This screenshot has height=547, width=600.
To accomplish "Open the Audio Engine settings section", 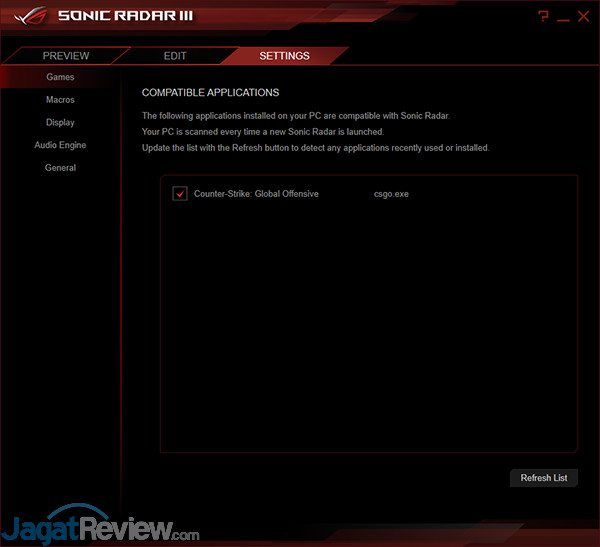I will coord(60,145).
